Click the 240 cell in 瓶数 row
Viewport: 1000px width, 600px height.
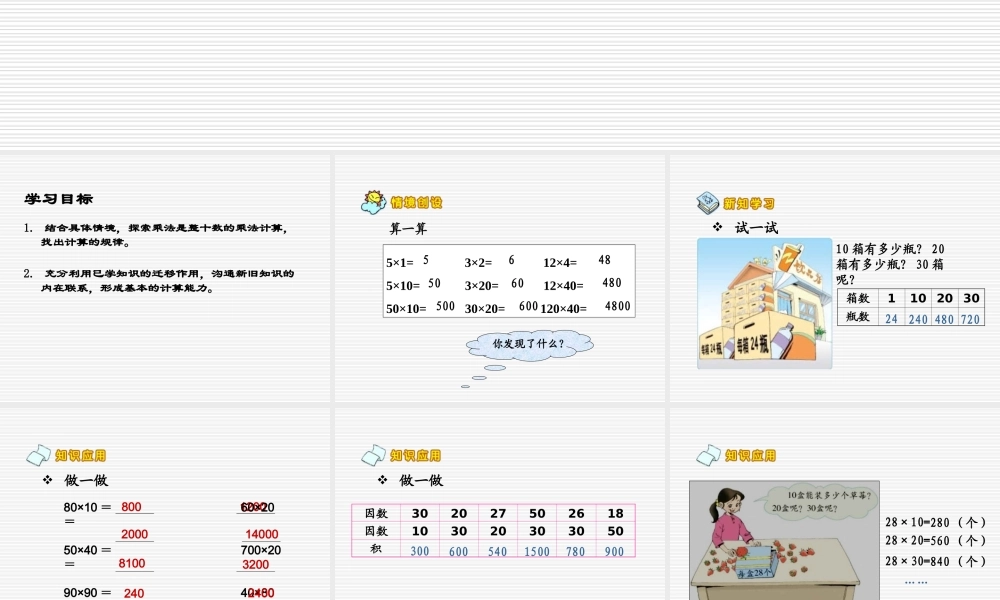point(918,319)
